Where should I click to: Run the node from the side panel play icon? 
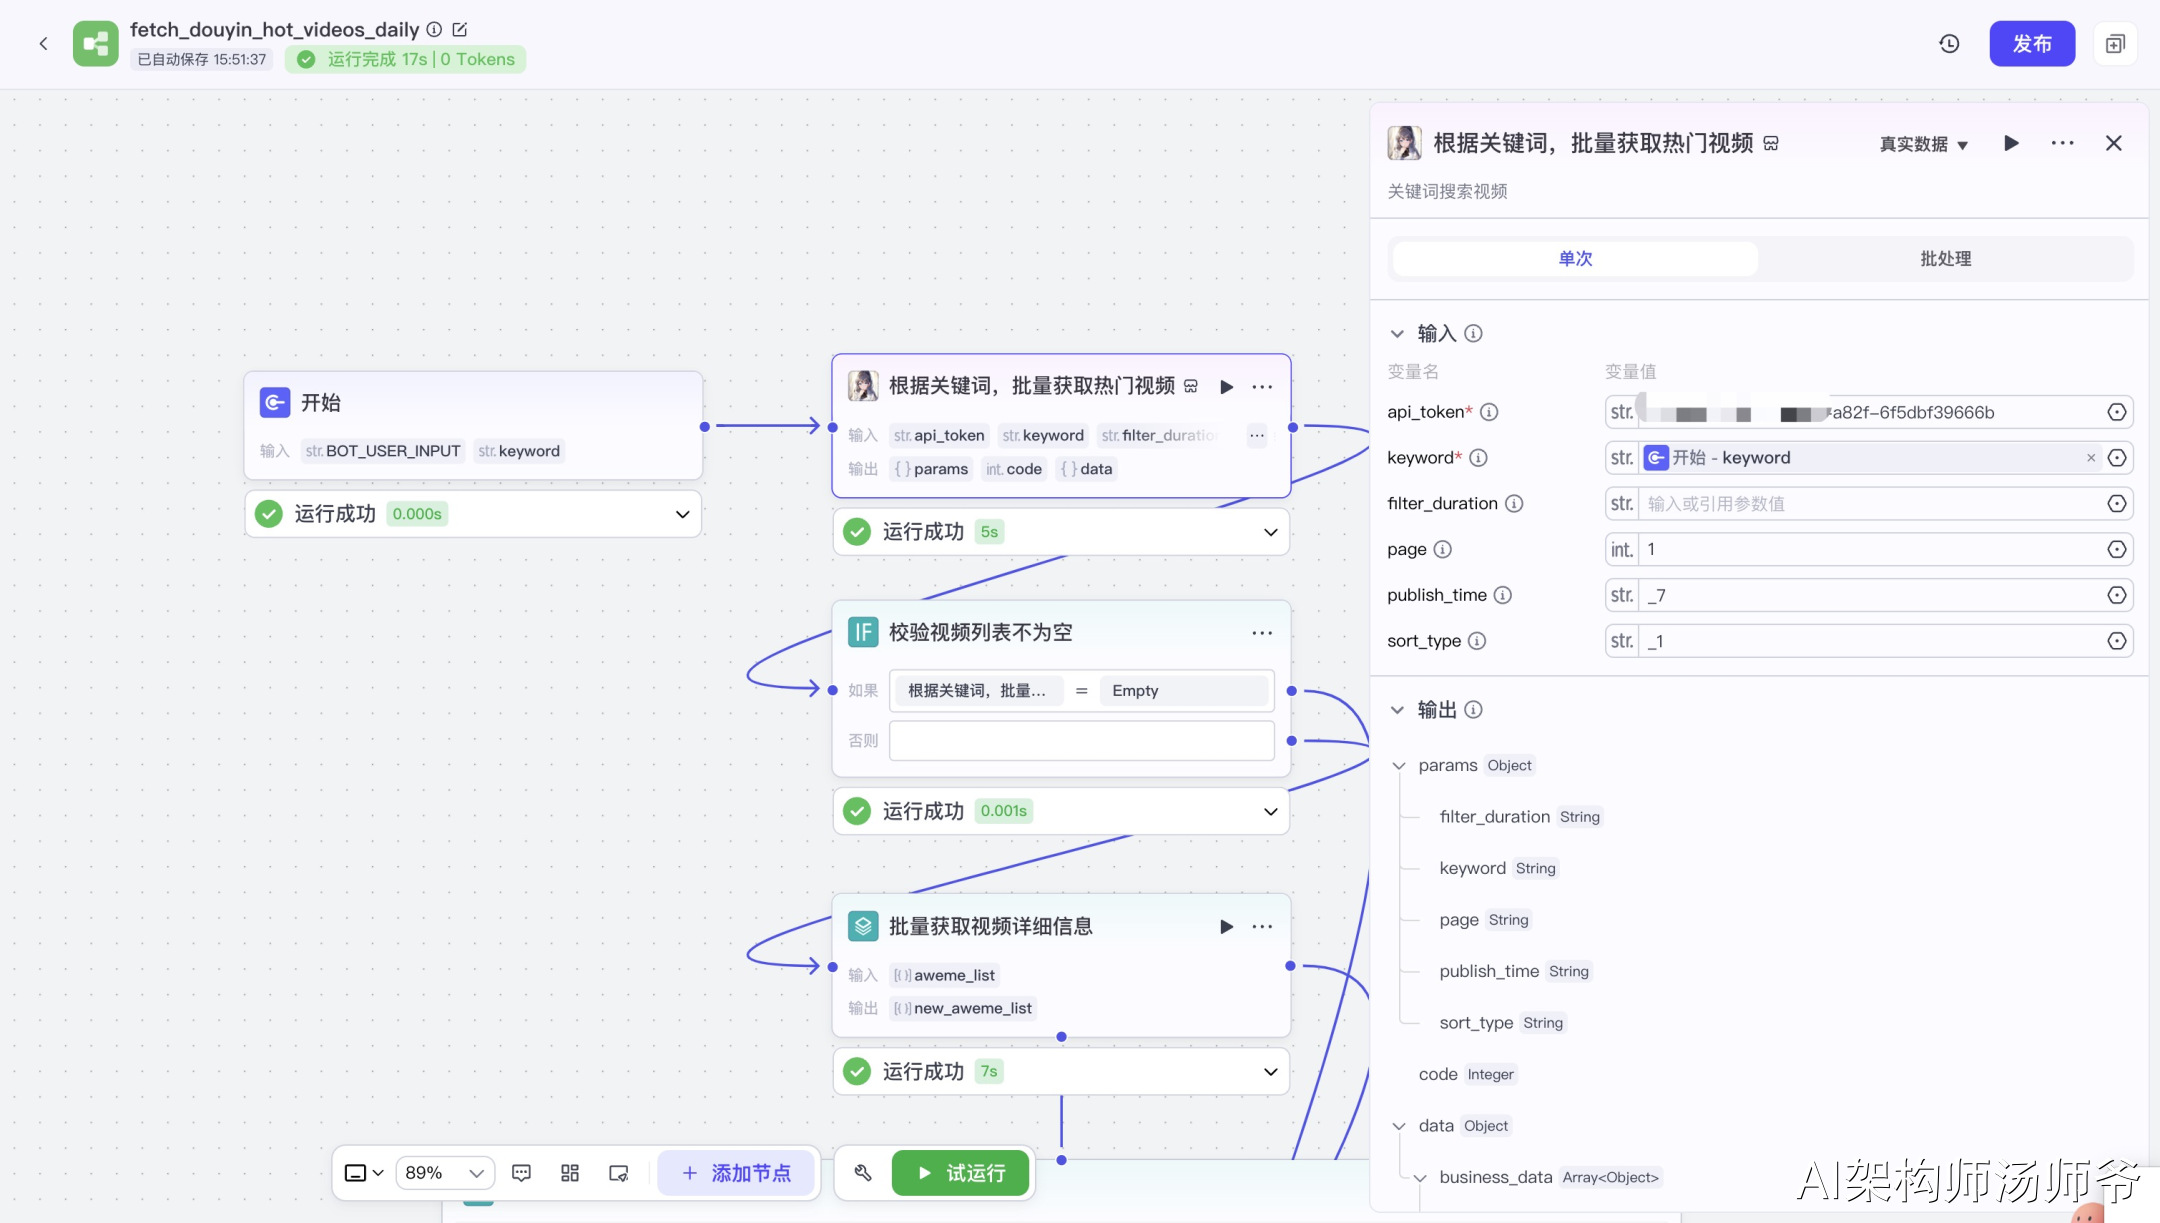click(x=2011, y=143)
